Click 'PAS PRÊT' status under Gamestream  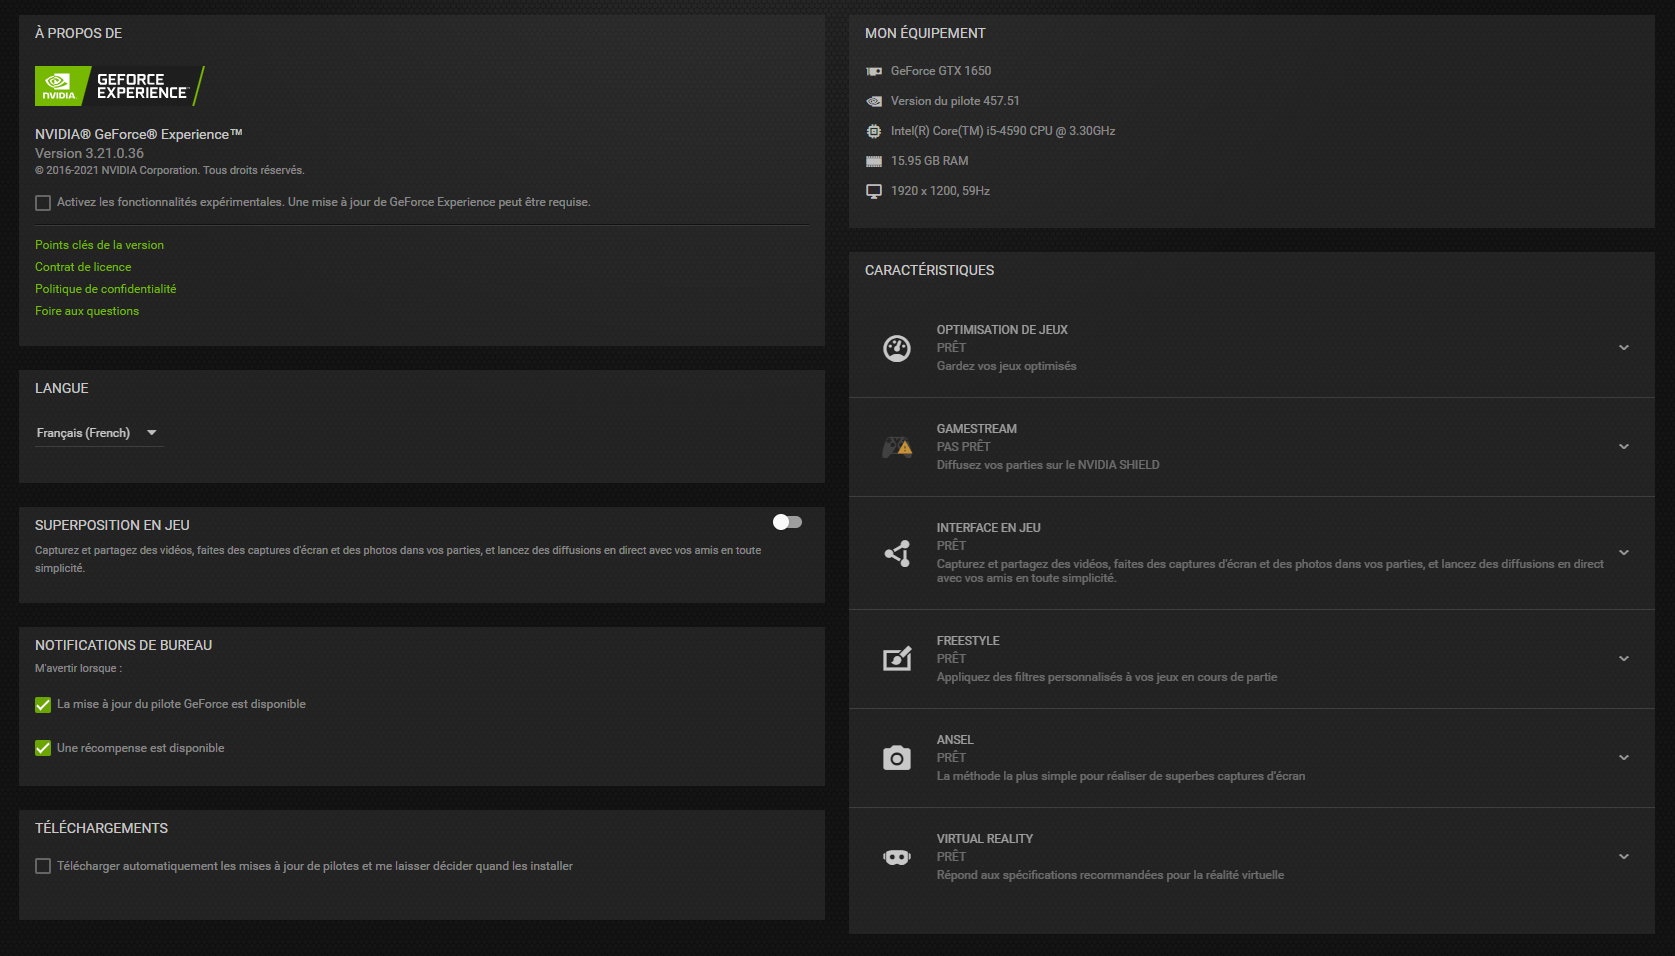963,447
